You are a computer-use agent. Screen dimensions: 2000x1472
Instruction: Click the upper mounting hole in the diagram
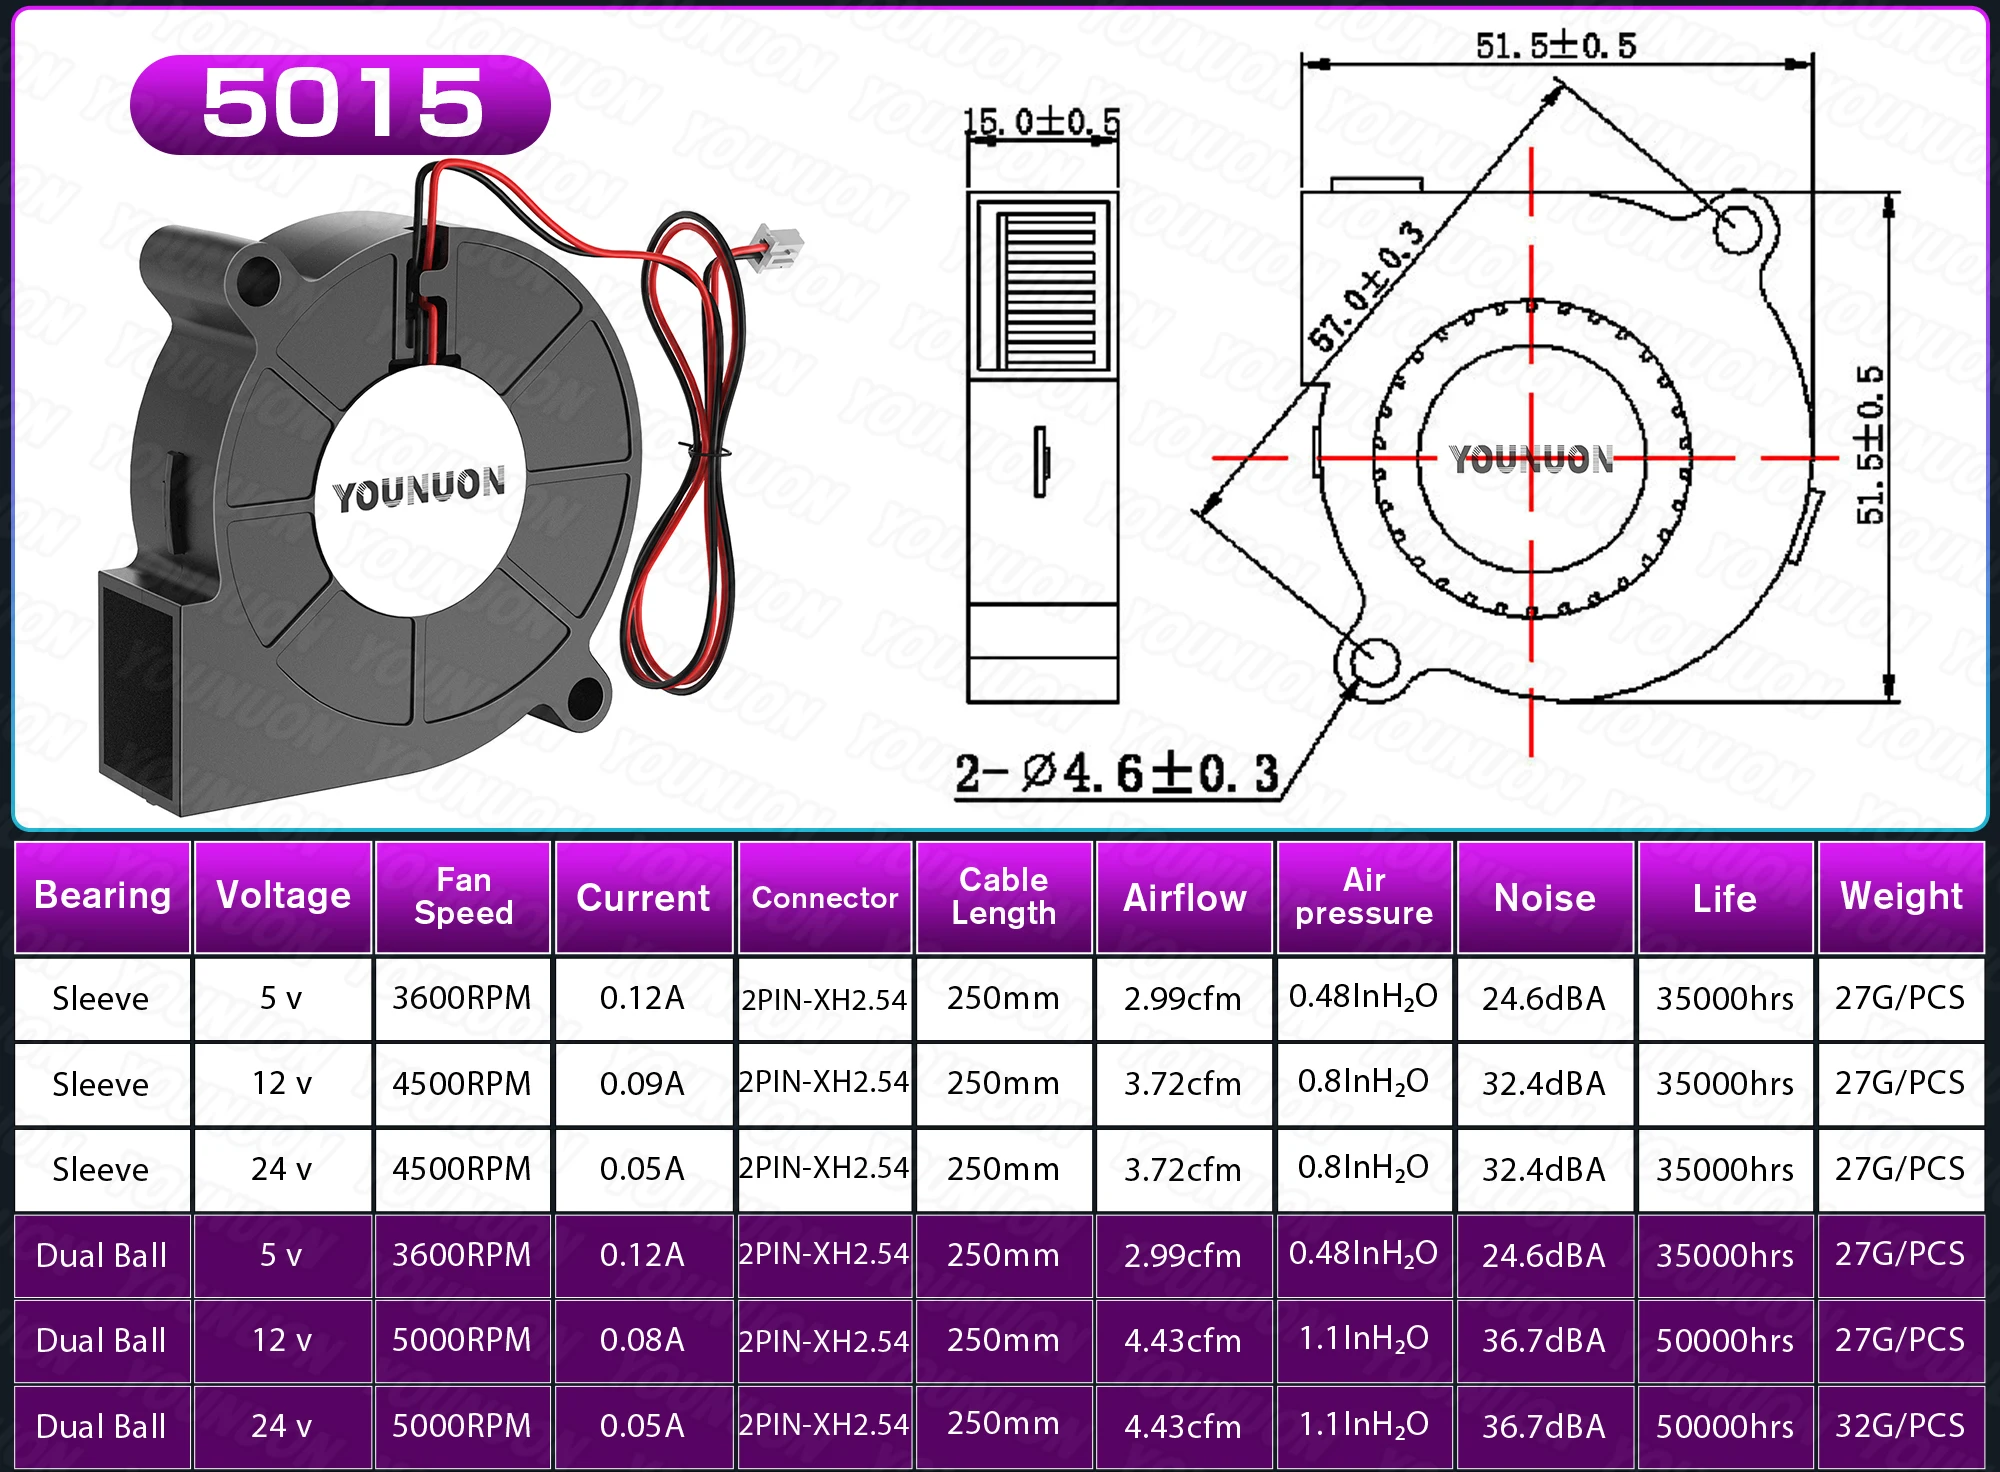click(x=1737, y=228)
